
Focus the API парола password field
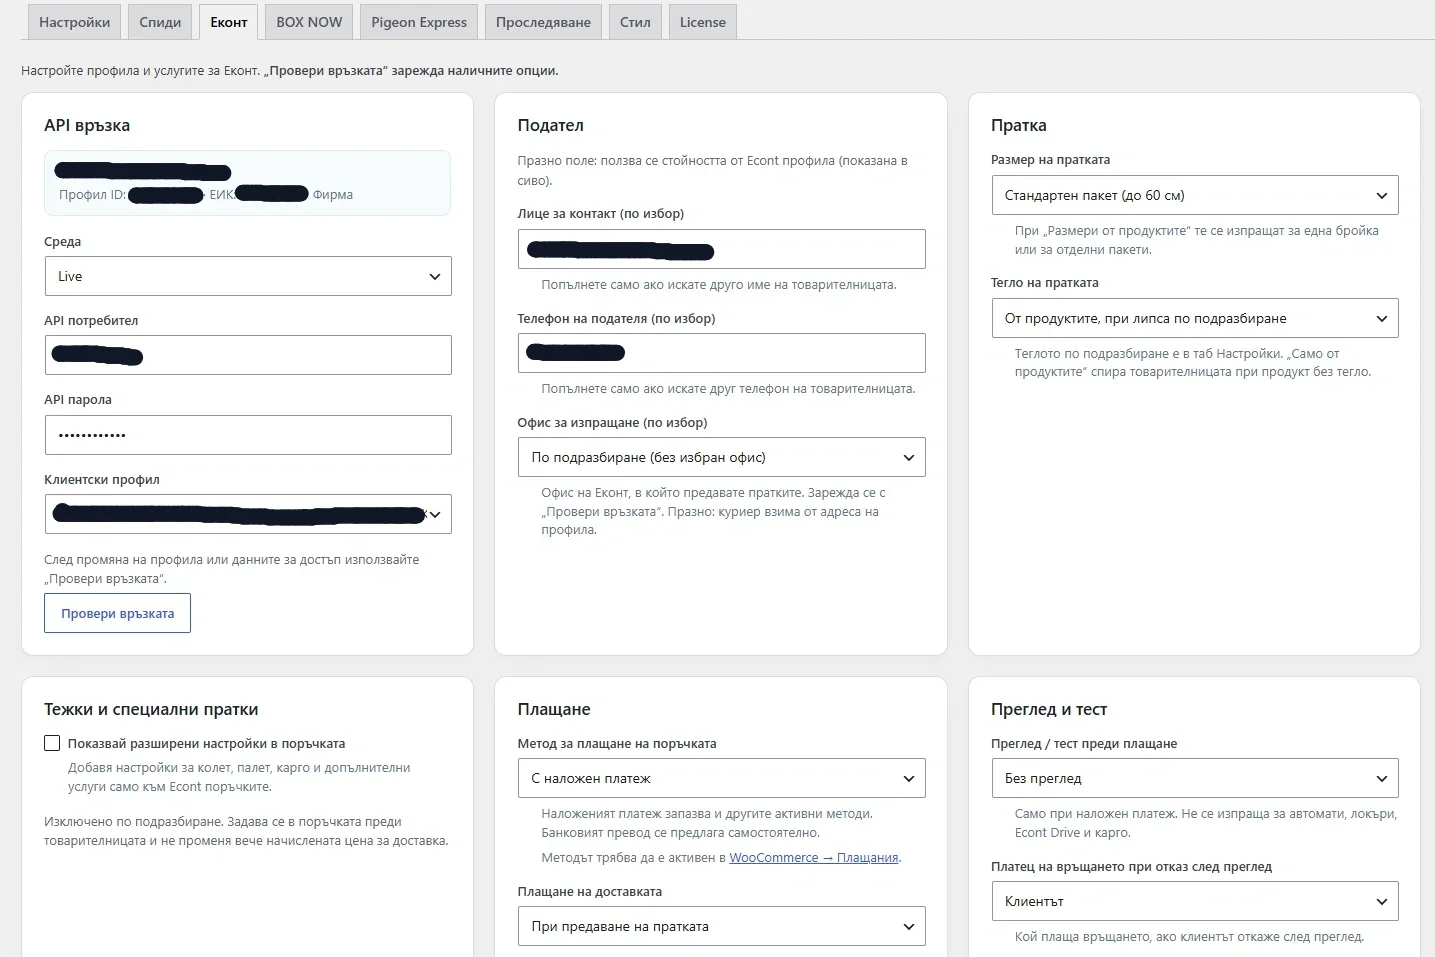[248, 435]
